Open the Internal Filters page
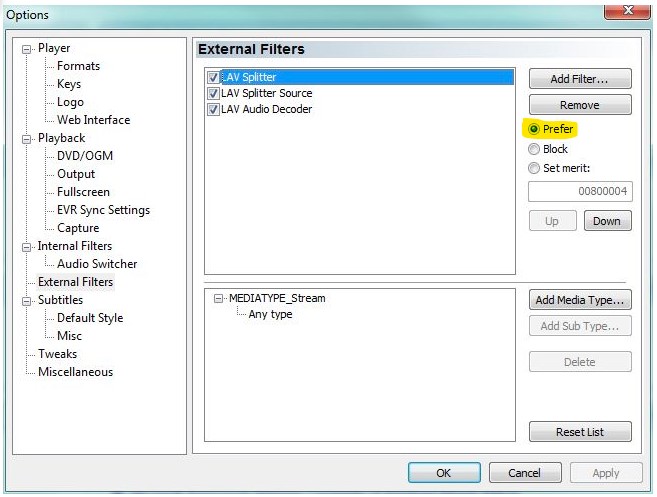The width and height of the screenshot is (657, 497). [75, 246]
